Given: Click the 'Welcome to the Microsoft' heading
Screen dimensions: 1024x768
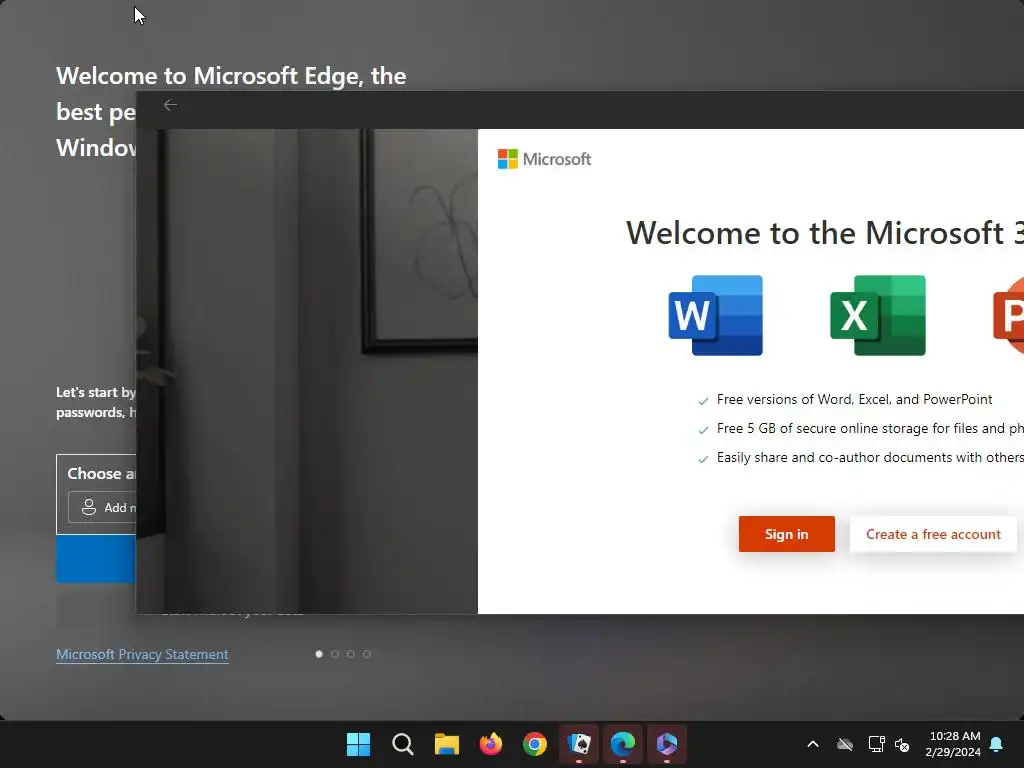Looking at the screenshot, I should [825, 232].
